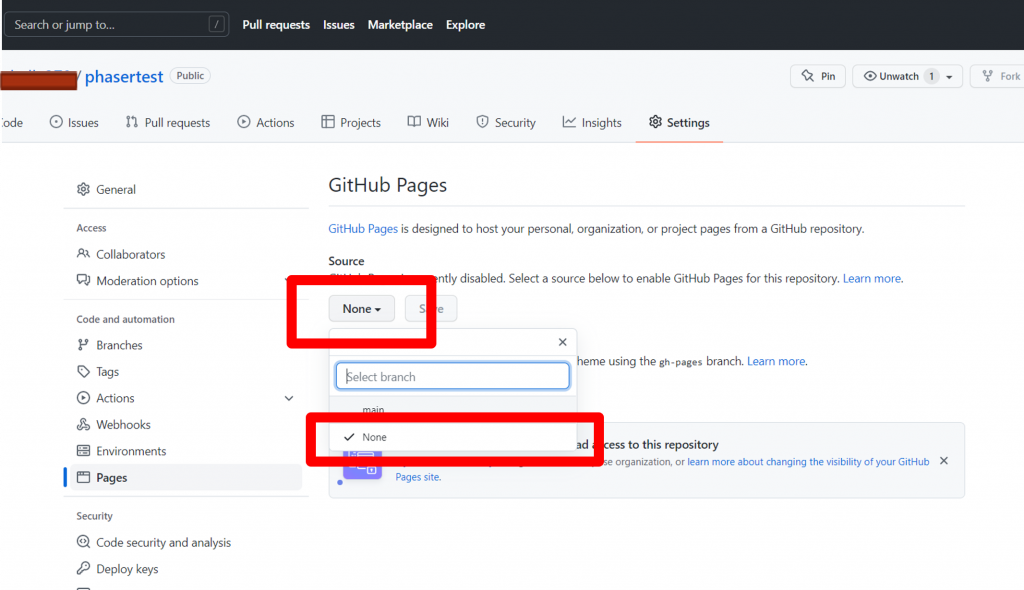Expand the sidebar Actions chevron
This screenshot has width=1024, height=590.
289,398
